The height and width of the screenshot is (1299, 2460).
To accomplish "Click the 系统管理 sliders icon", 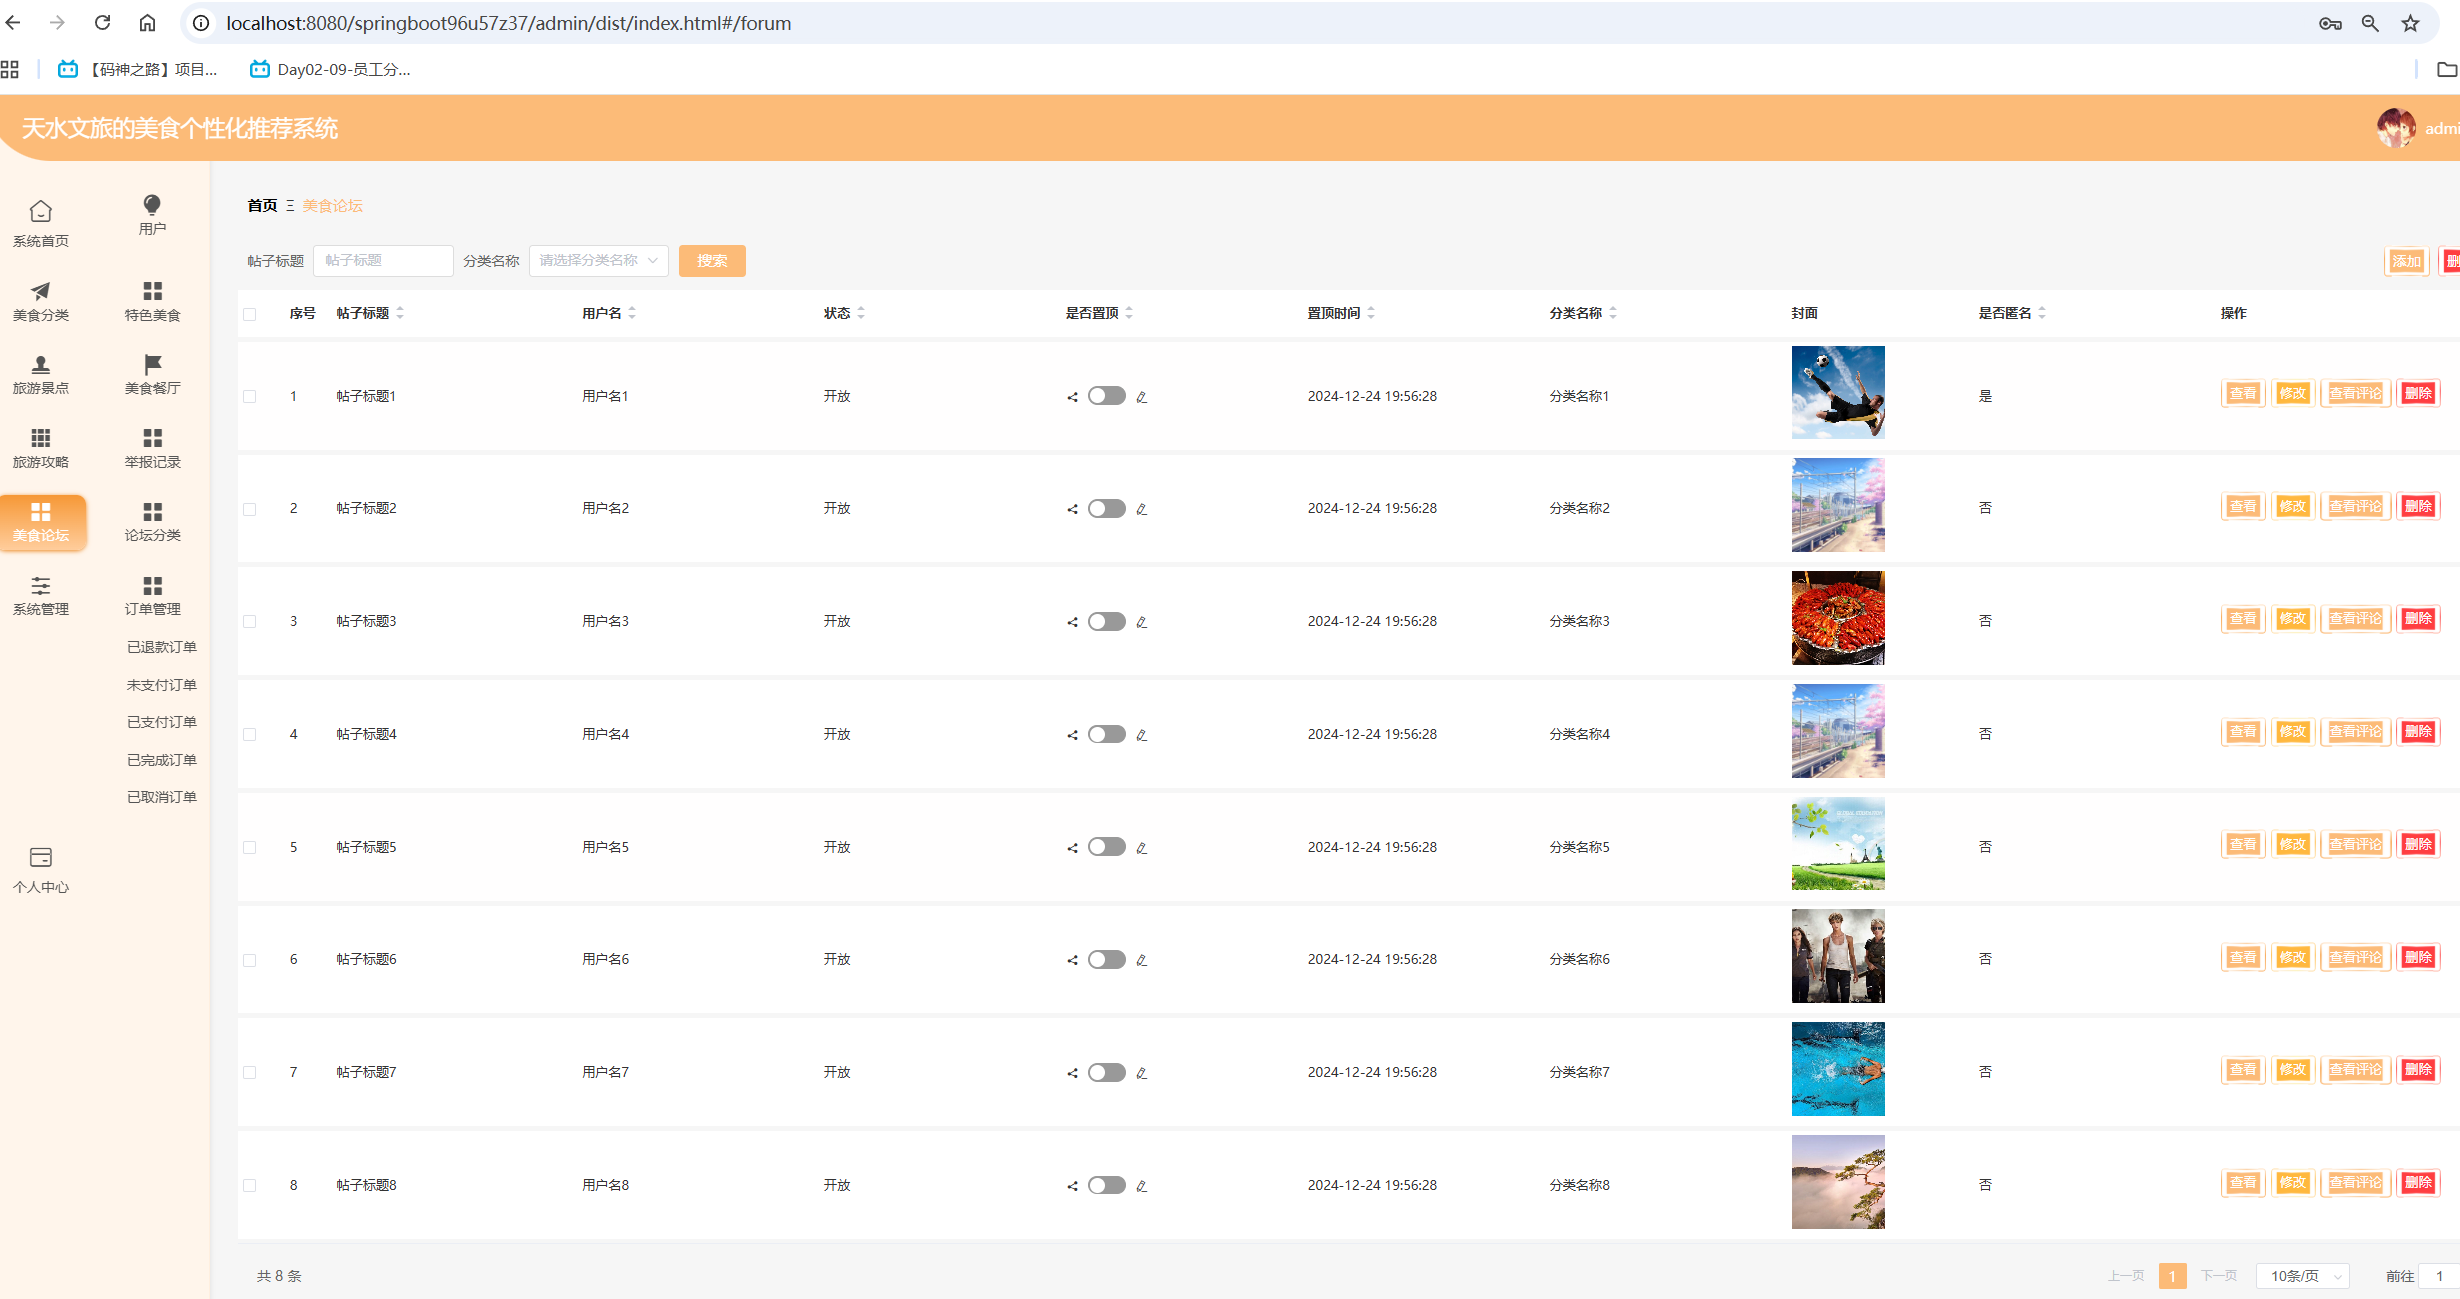I will tap(41, 586).
